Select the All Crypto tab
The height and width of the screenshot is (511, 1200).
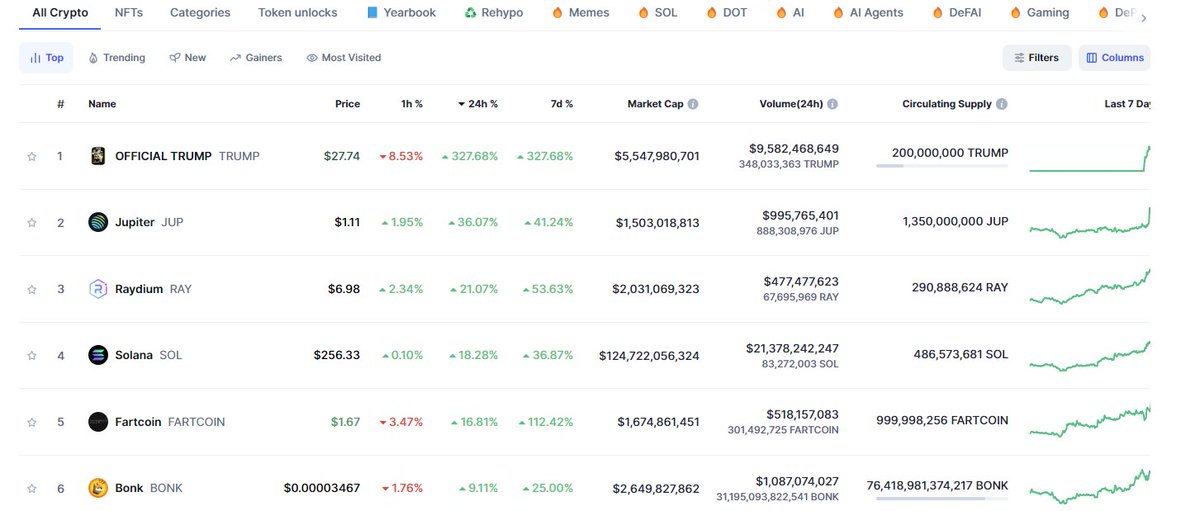point(60,13)
